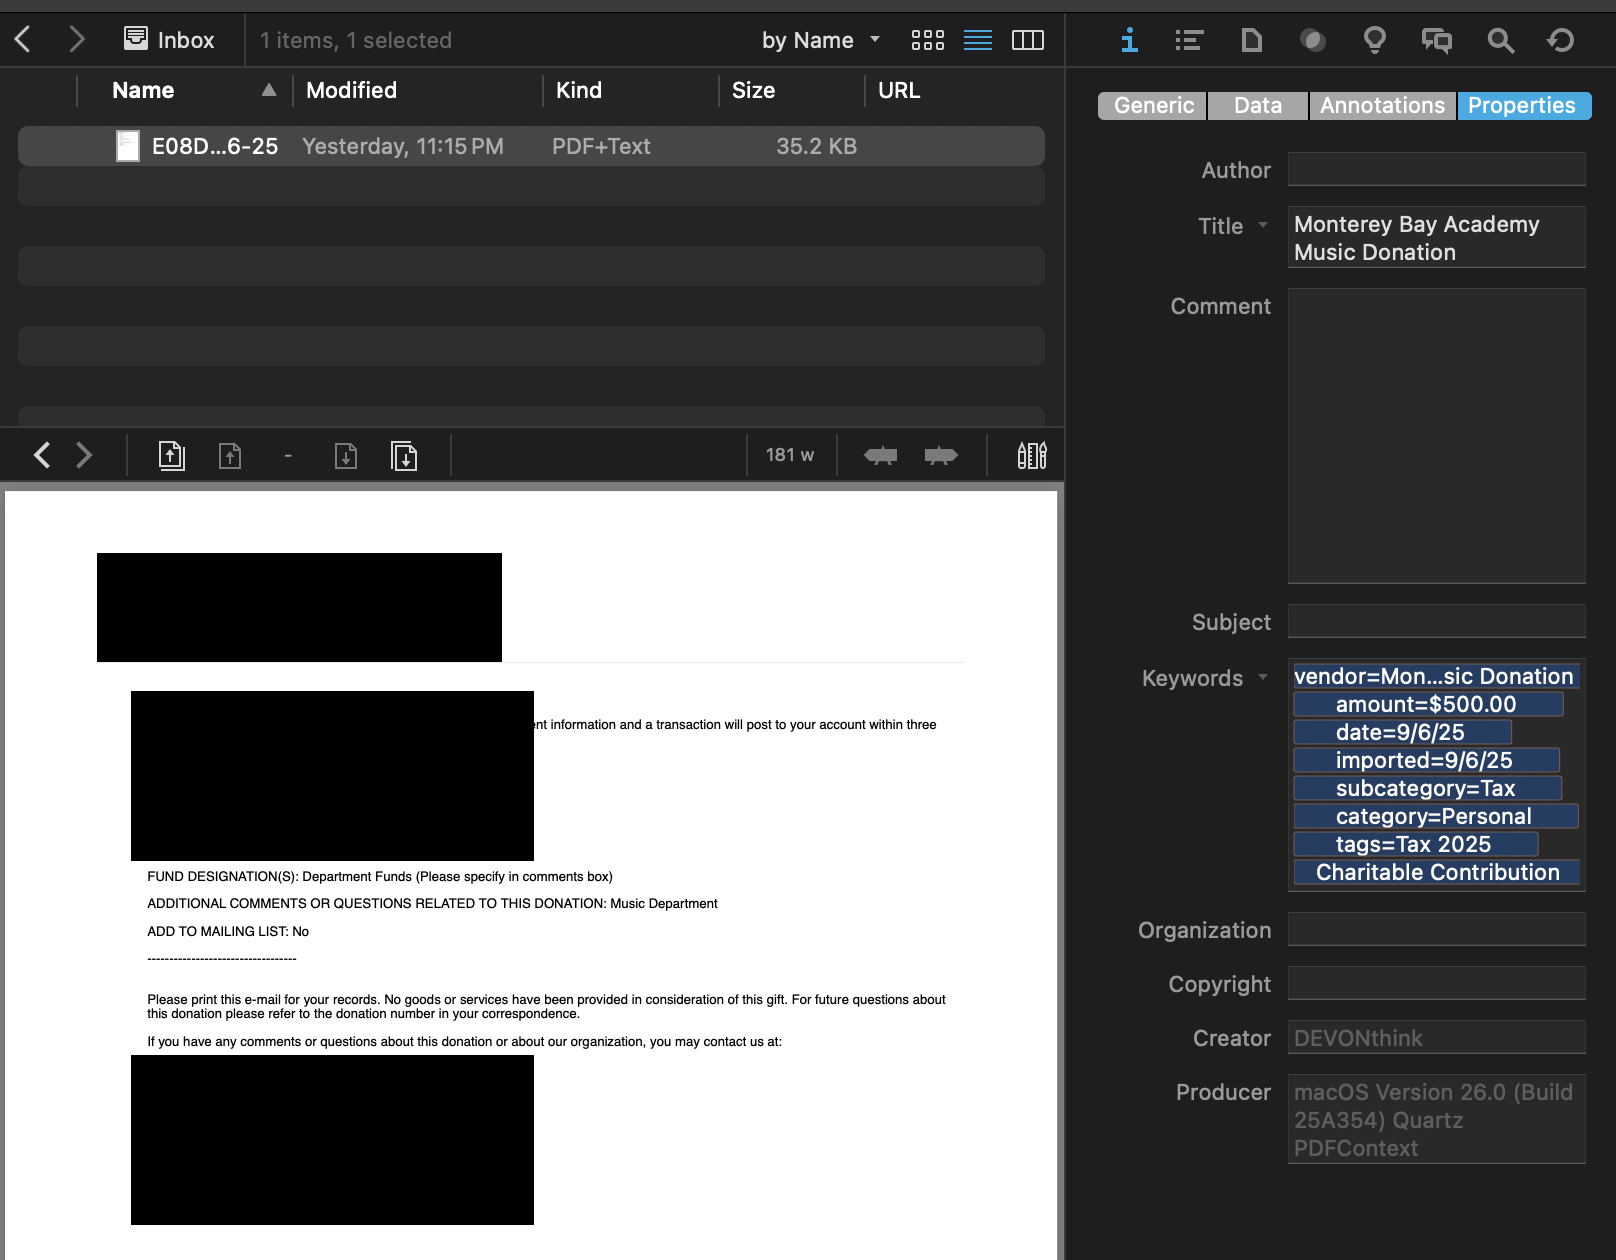Switch to the Annotations tab
The image size is (1616, 1260).
[1382, 106]
